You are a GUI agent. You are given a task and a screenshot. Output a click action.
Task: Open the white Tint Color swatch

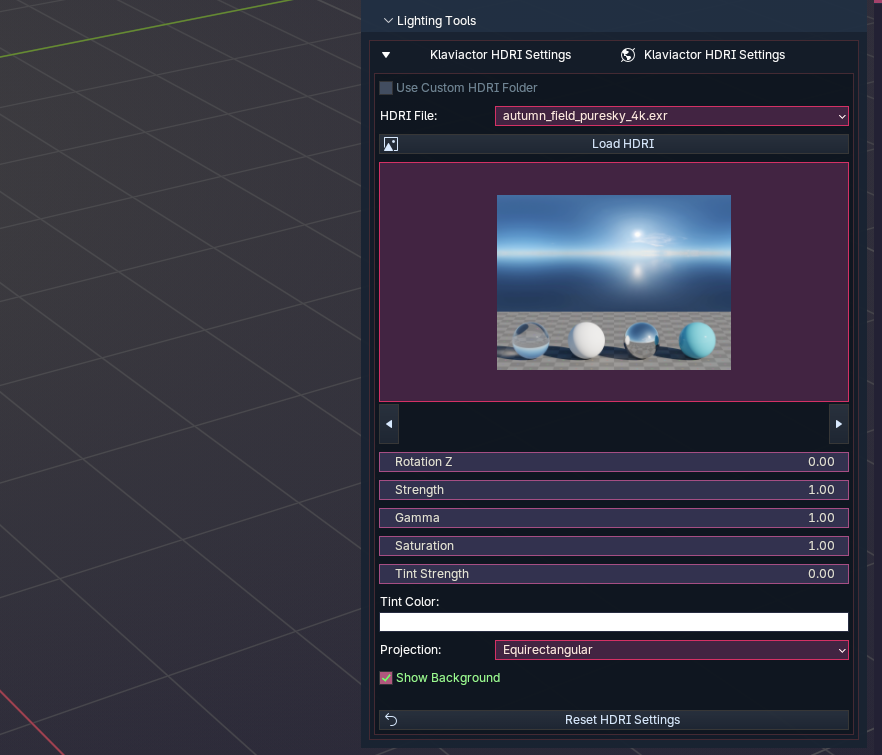614,622
